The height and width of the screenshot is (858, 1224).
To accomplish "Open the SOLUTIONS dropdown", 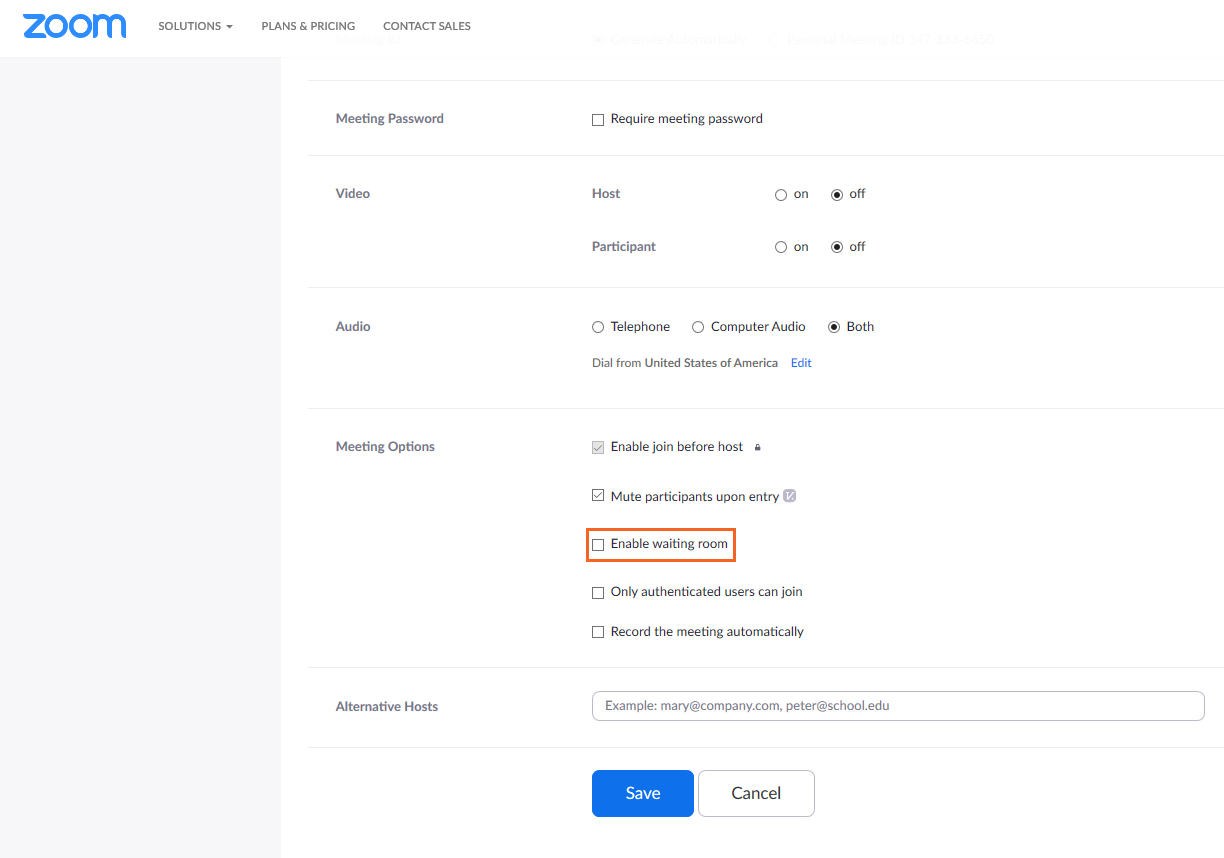I will click(x=195, y=26).
